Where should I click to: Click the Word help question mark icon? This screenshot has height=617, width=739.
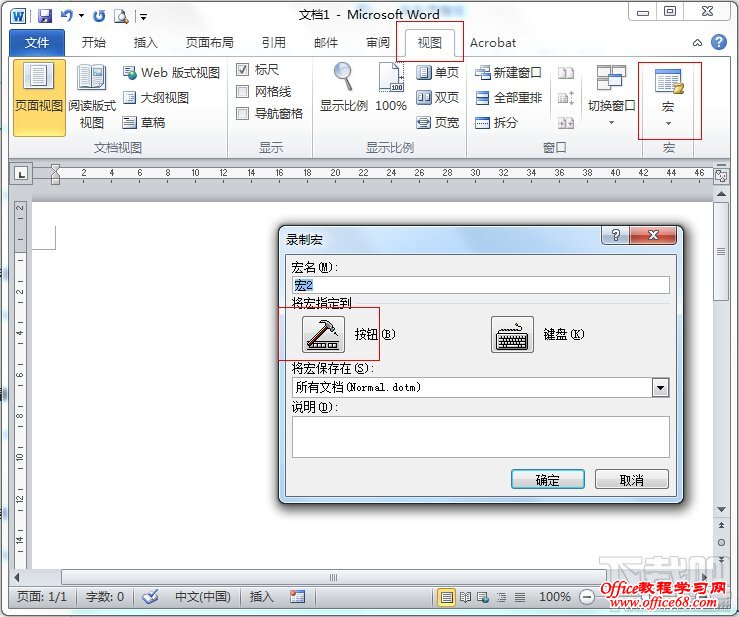719,42
